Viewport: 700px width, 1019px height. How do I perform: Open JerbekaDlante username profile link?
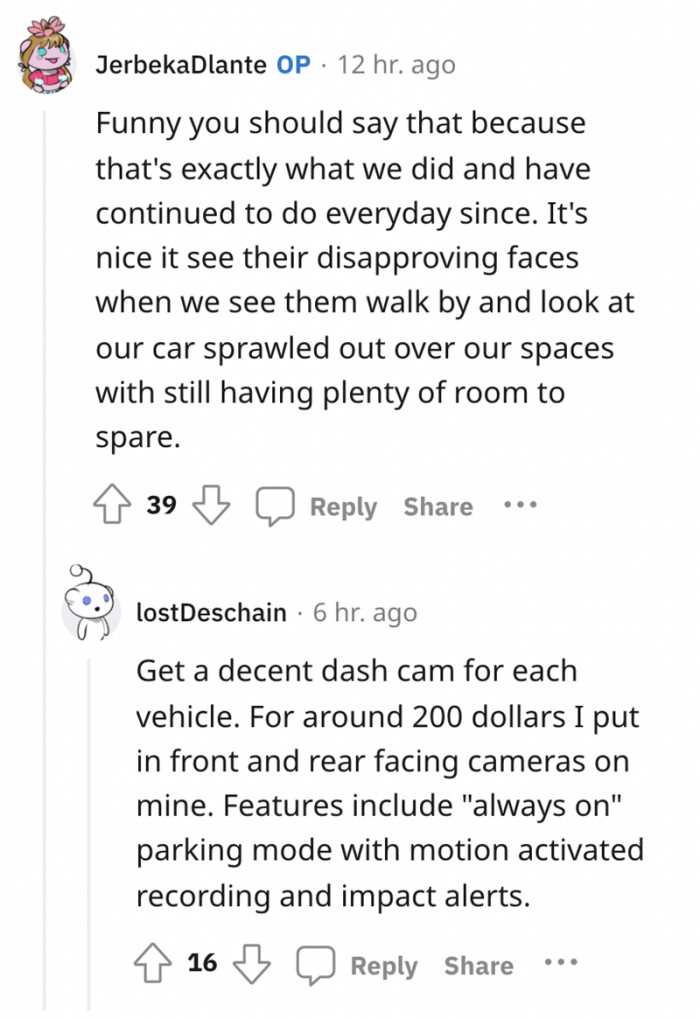tap(181, 66)
